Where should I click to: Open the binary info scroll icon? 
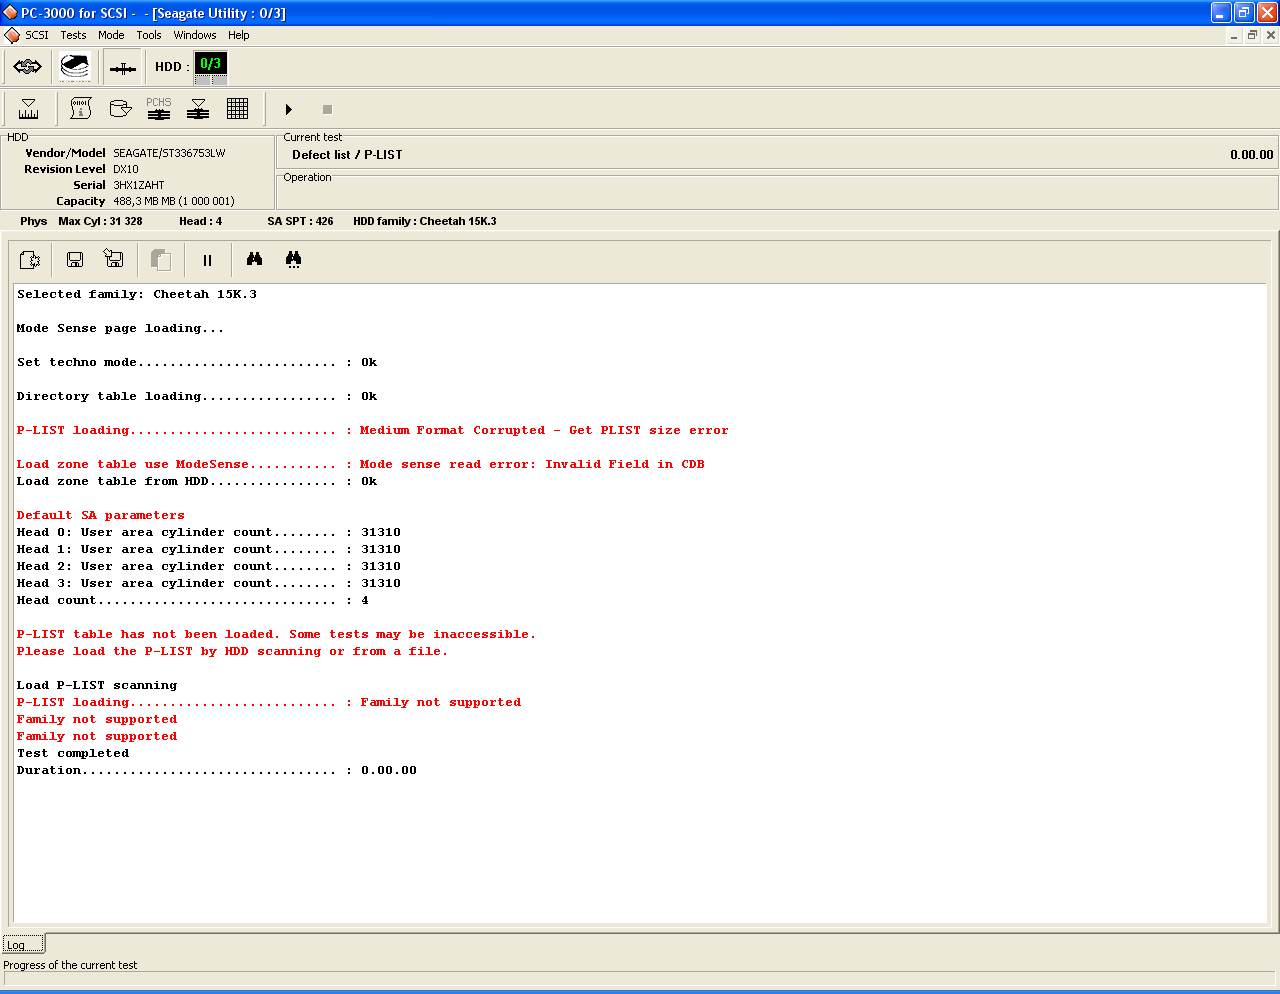click(x=80, y=109)
